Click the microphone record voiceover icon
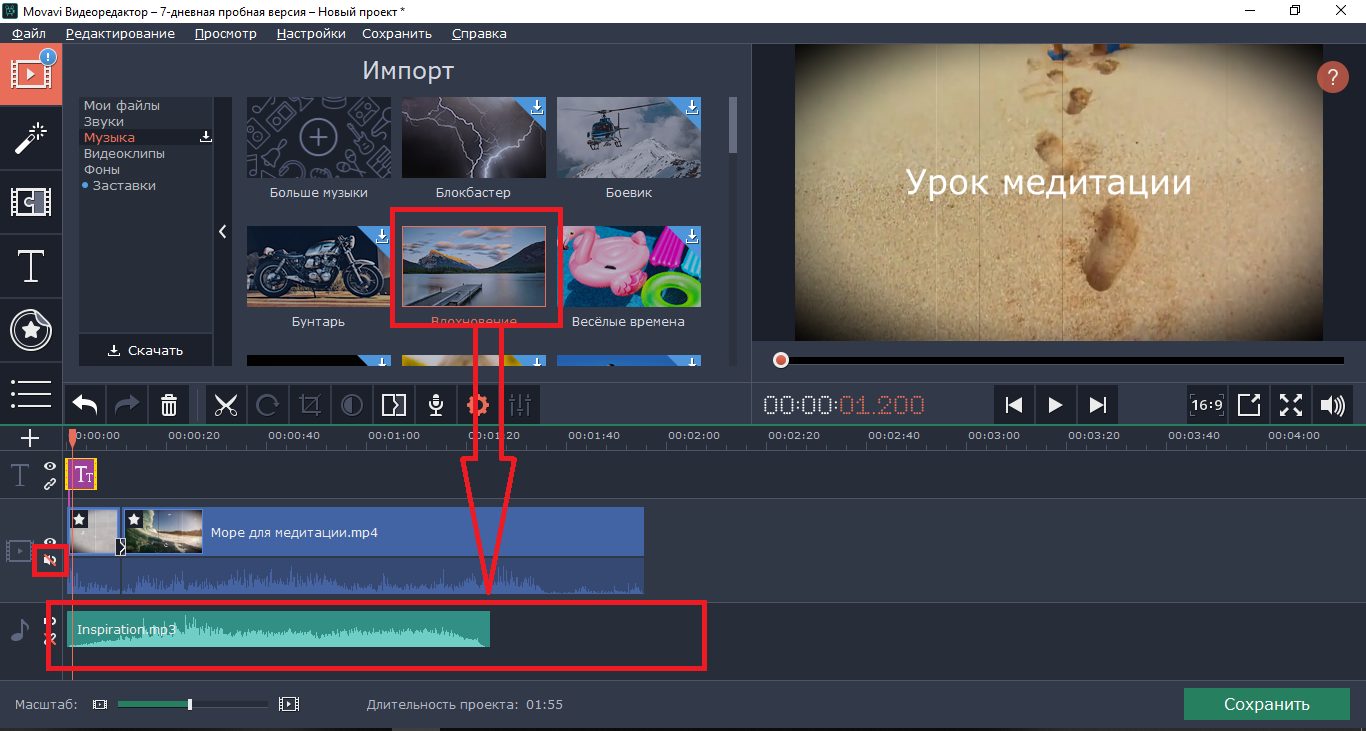This screenshot has height=731, width=1366. [436, 405]
